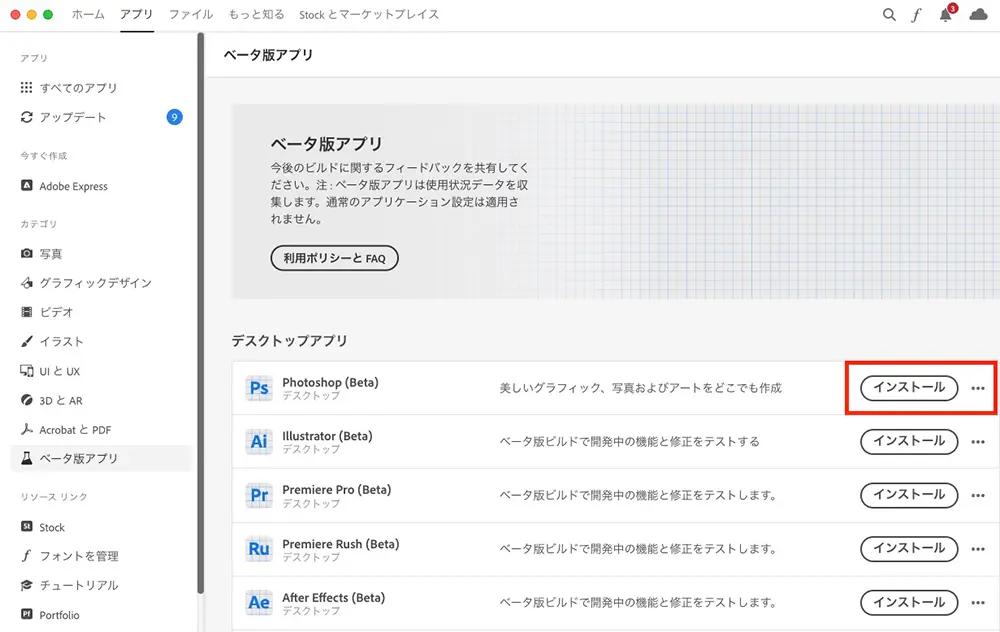Click the チュートリアル graduation cap icon

pos(26,585)
